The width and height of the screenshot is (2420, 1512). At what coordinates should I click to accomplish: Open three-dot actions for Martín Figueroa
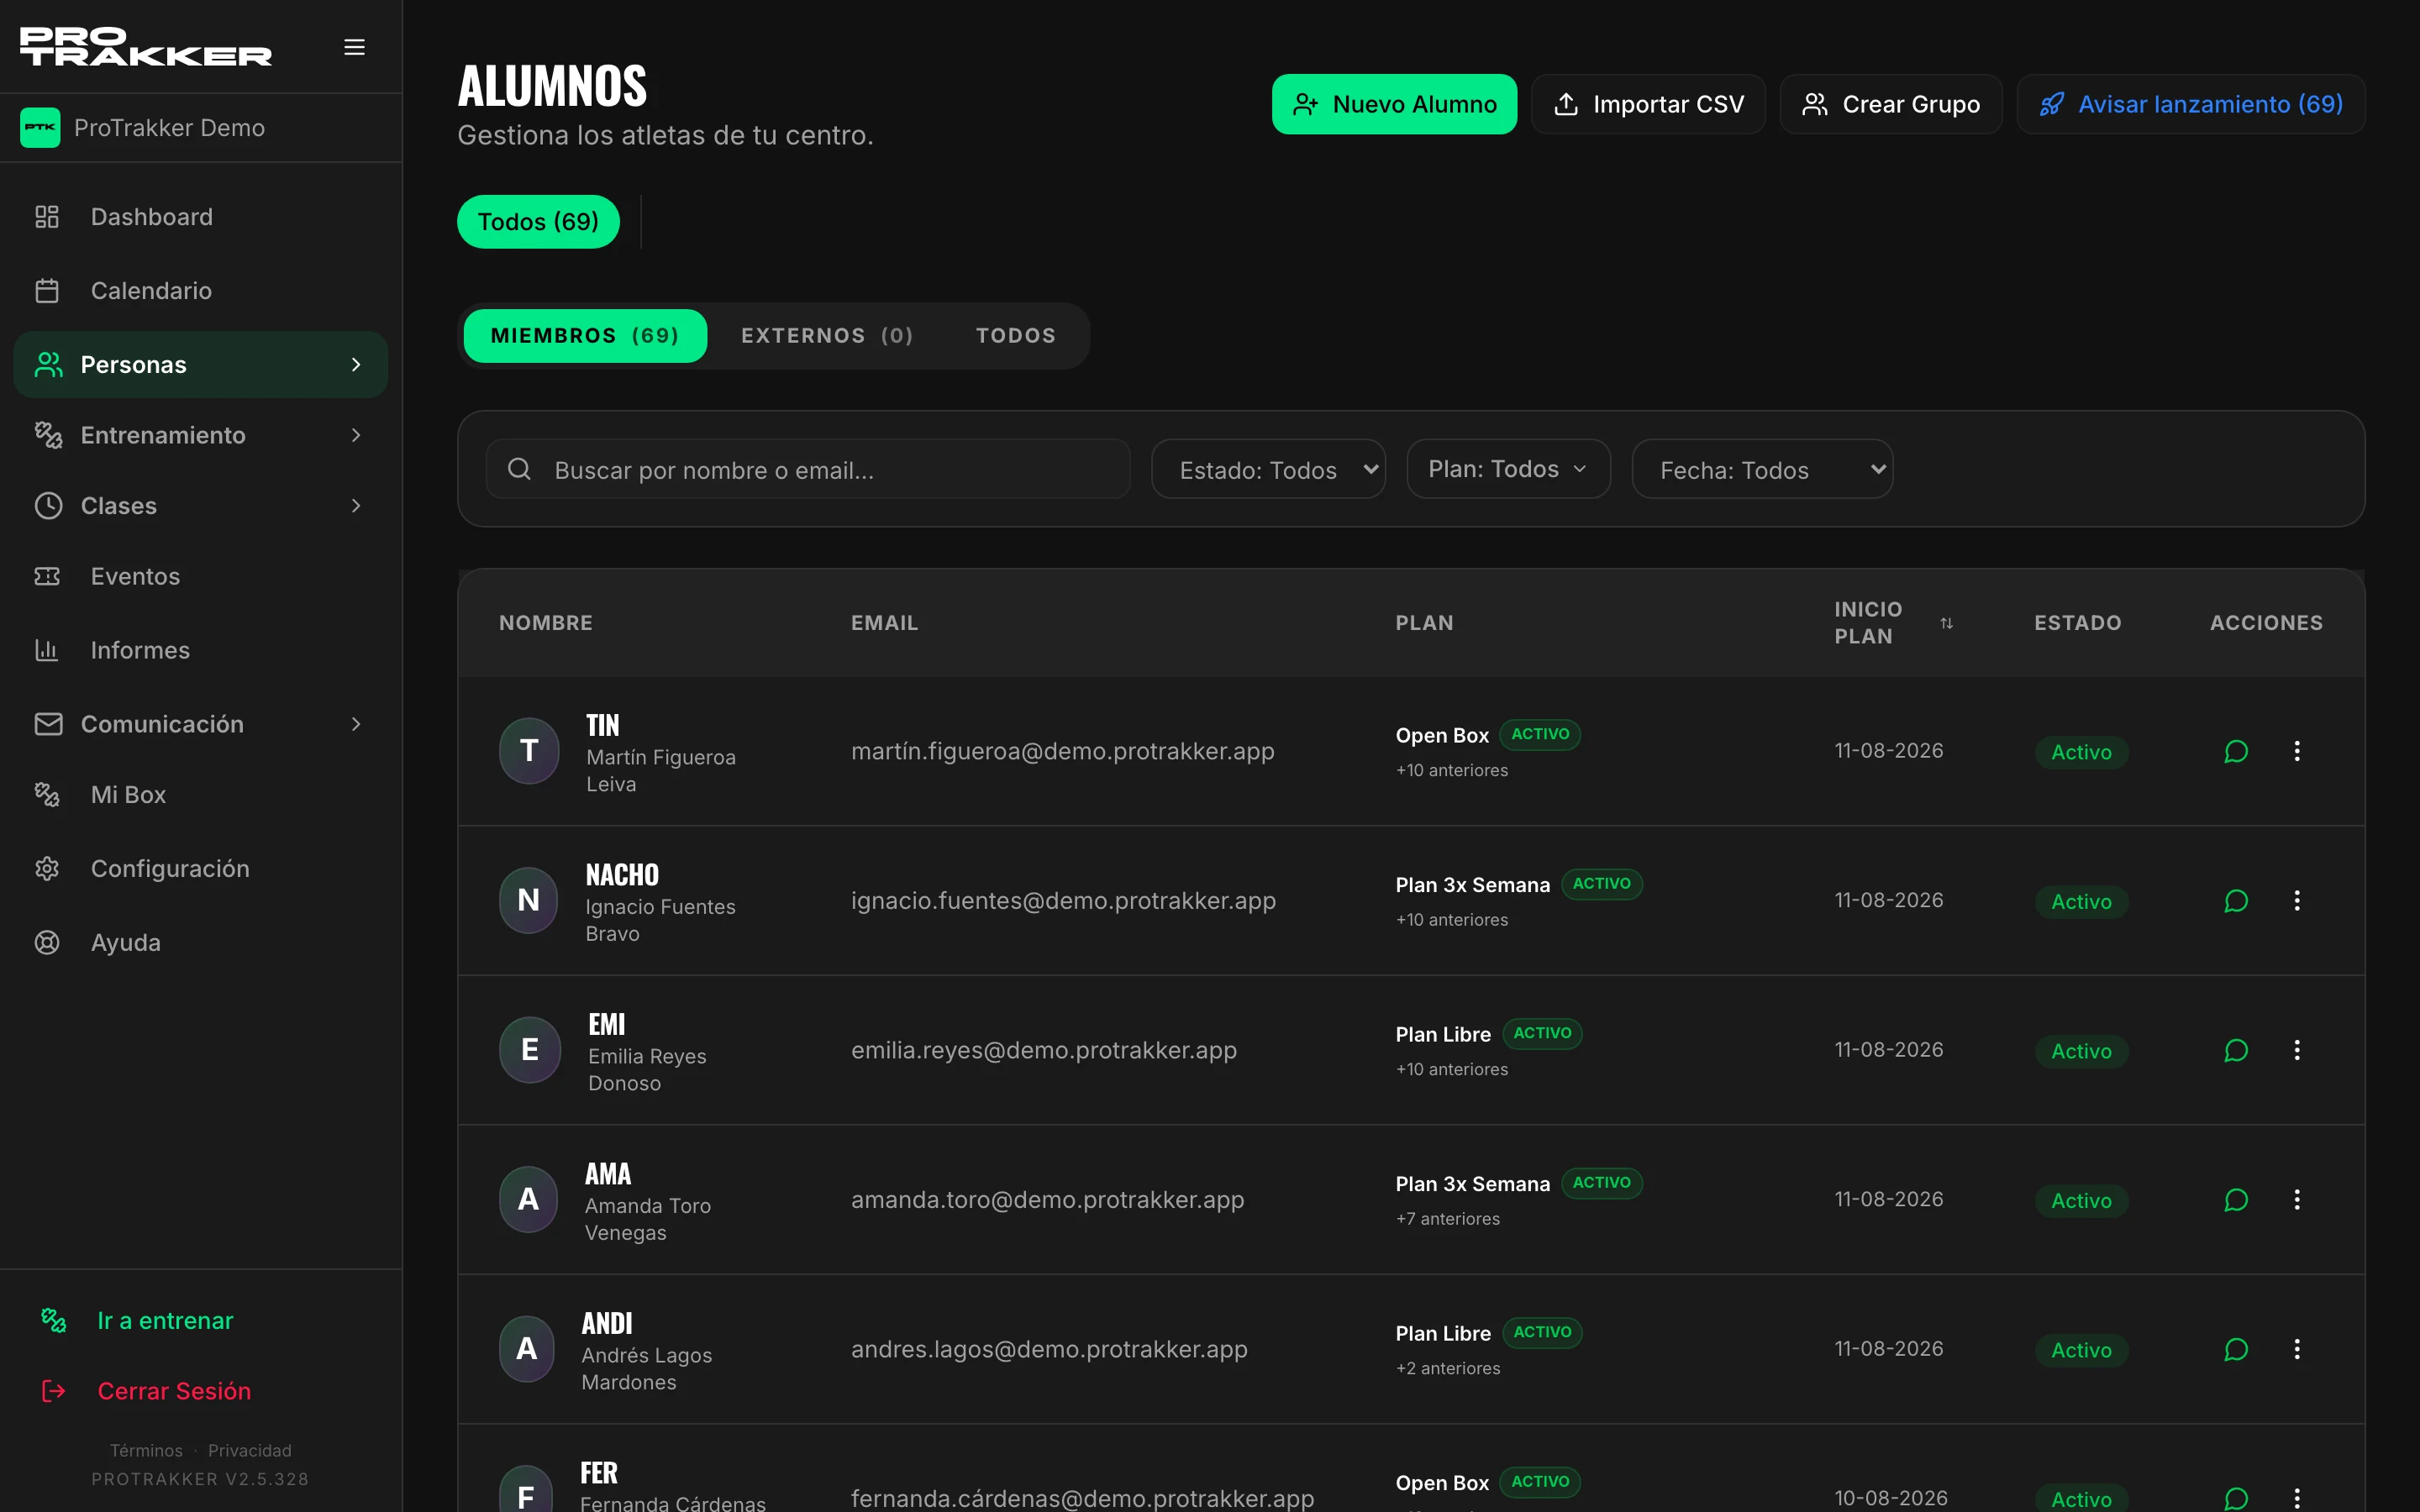[2297, 751]
